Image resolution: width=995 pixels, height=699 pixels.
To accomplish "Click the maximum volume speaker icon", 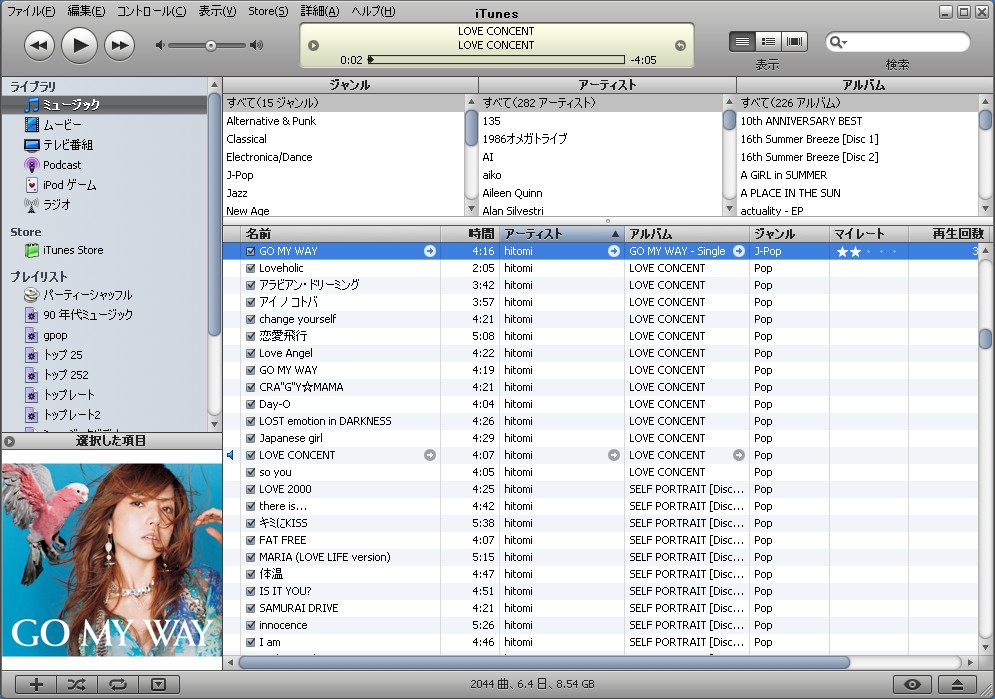I will [x=256, y=45].
